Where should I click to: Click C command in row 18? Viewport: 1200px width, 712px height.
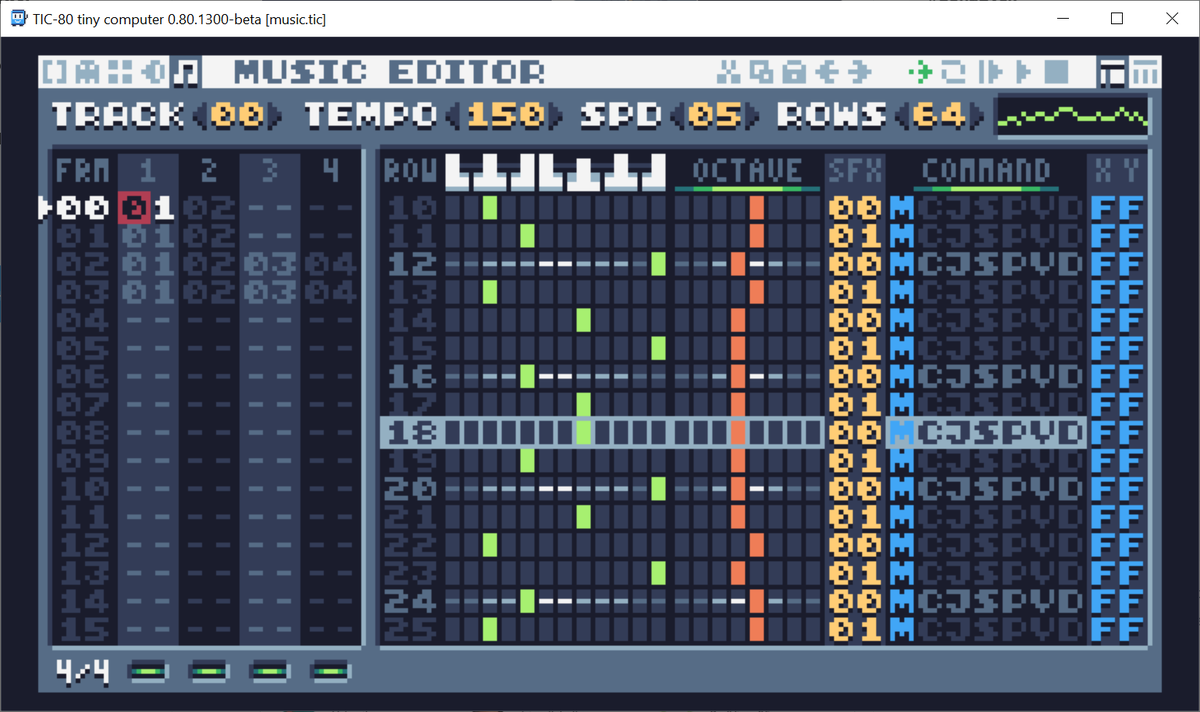(x=930, y=432)
